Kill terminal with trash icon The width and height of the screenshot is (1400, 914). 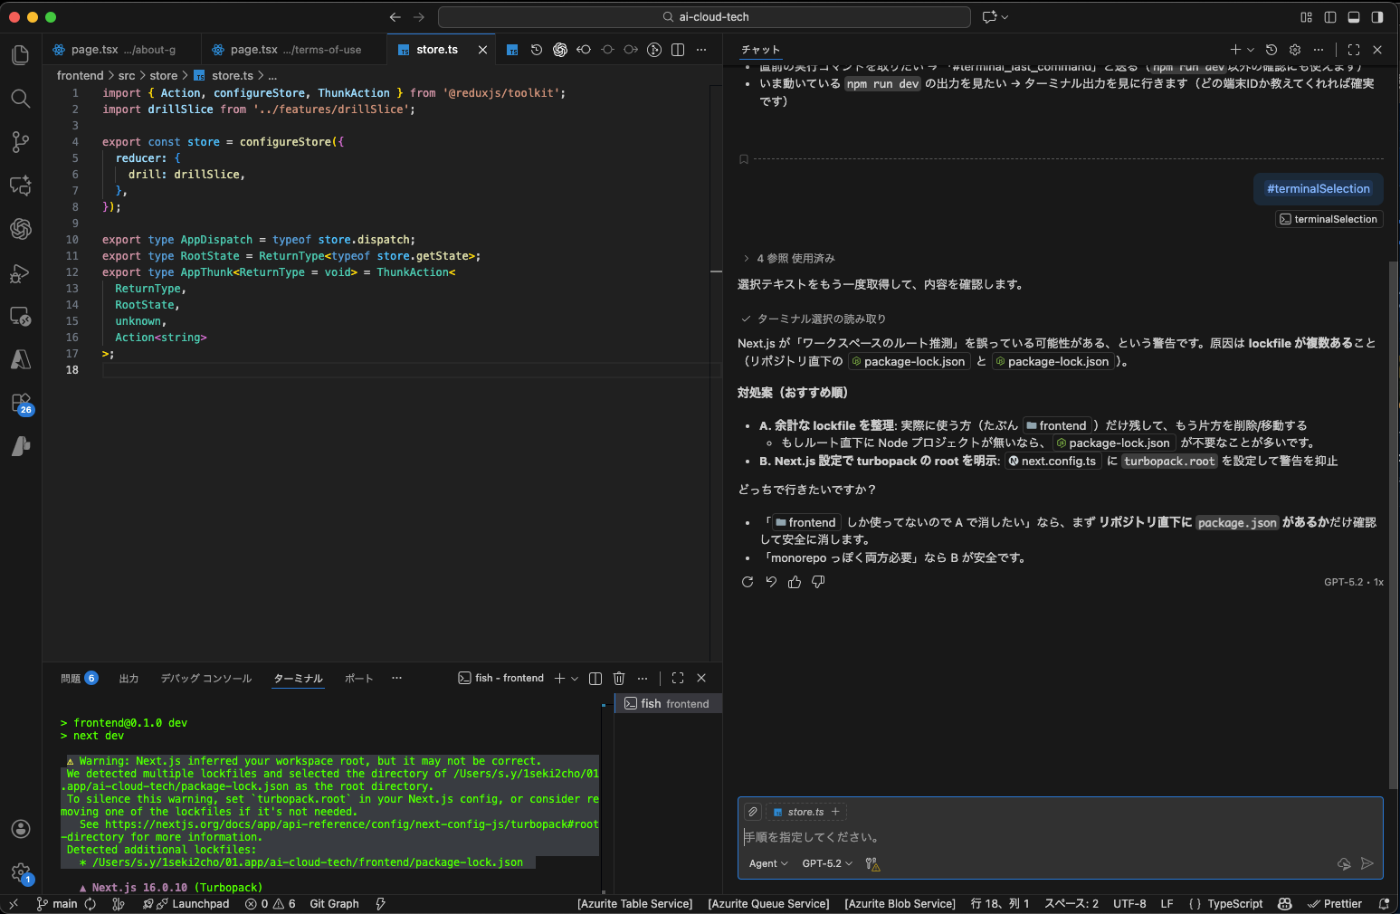tap(619, 678)
